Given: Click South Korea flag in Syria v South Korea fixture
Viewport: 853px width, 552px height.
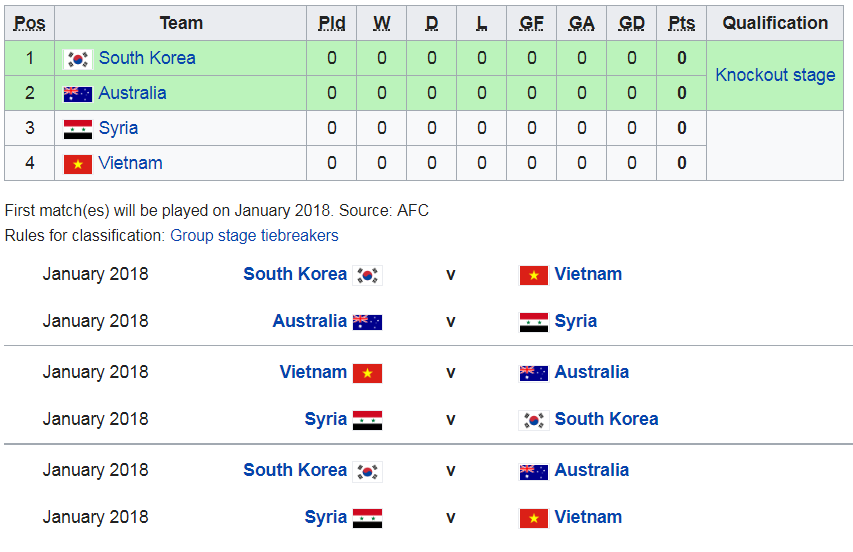Looking at the screenshot, I should point(534,420).
